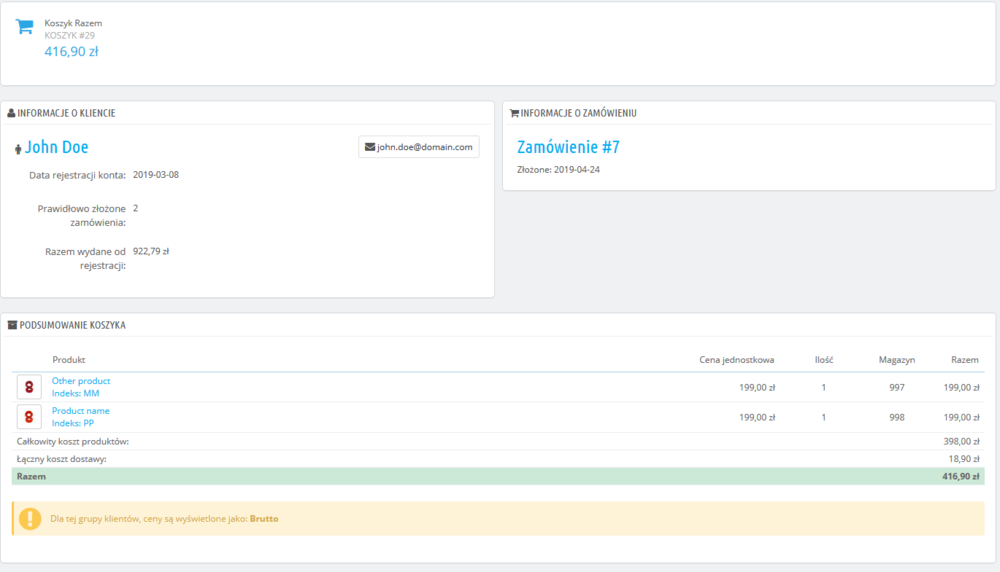This screenshot has width=1000, height=572.
Task: Click the Koszyk Razem title text
Action: 73,23
